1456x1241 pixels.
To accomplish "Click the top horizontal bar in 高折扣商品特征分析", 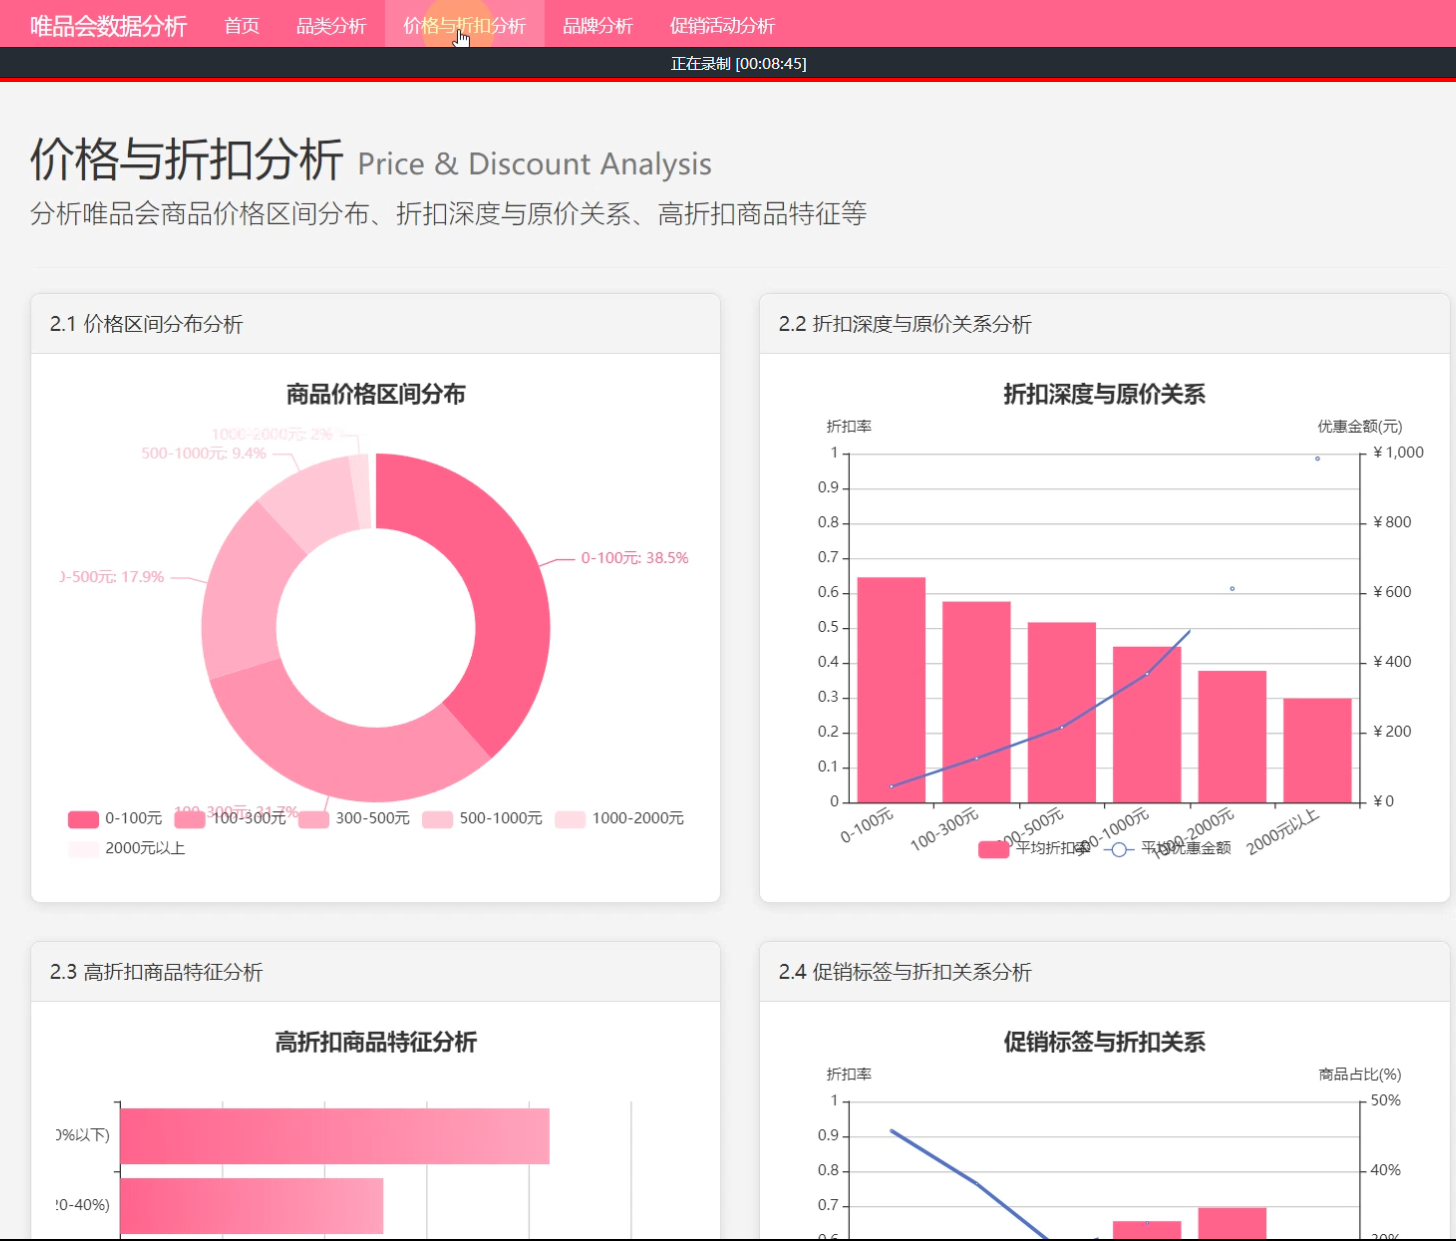I will coord(334,1136).
